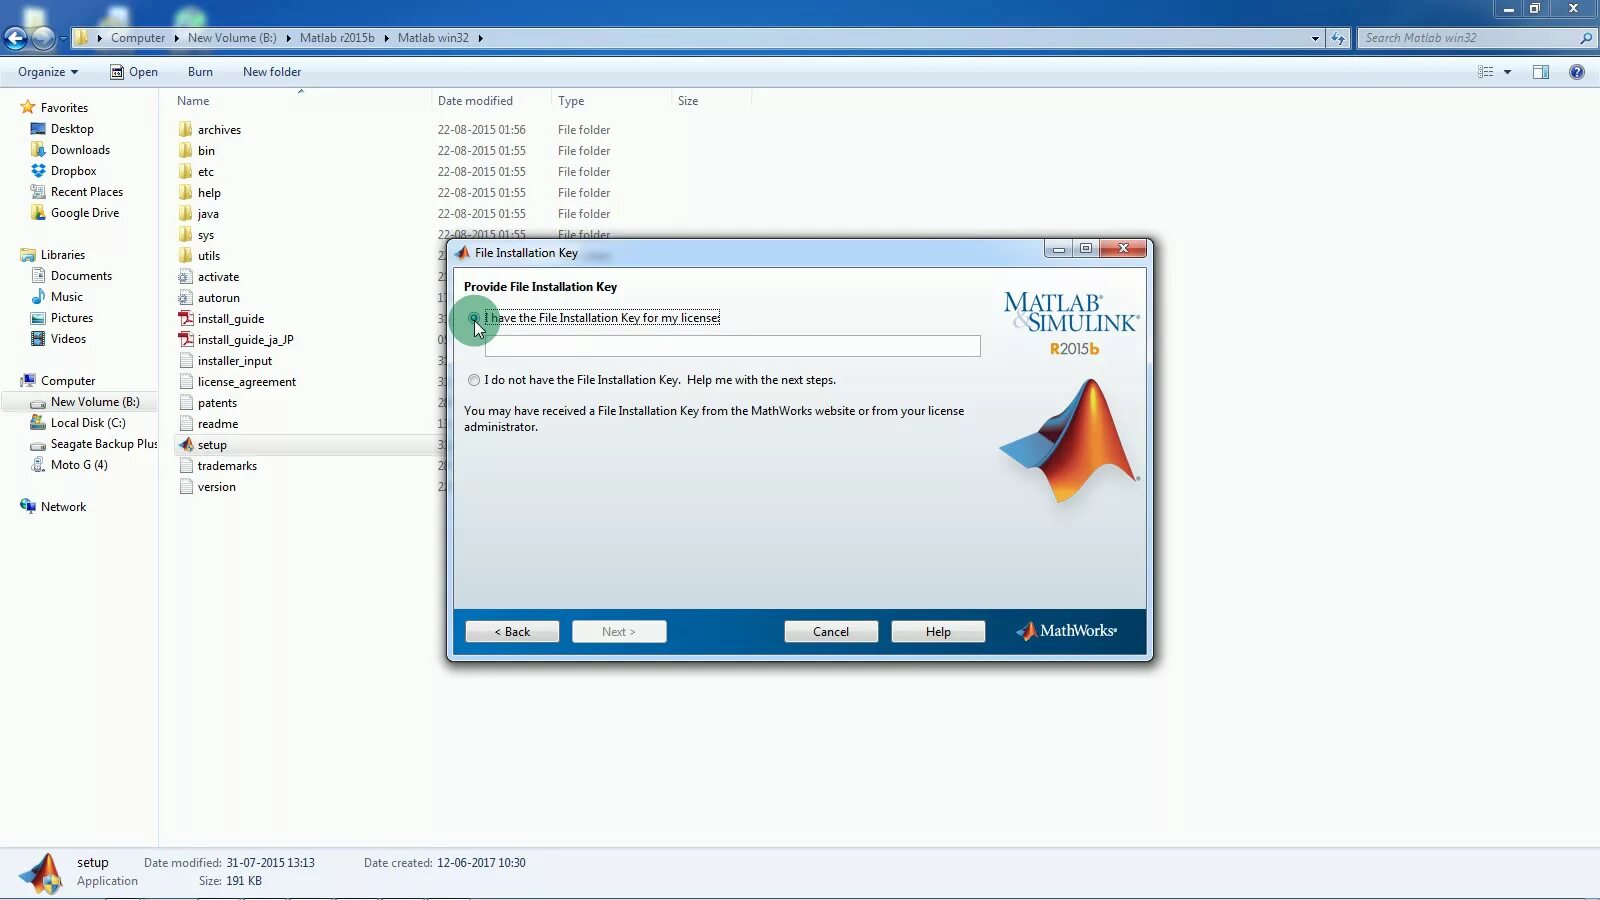
Task: Select the bin folder icon
Action: coord(185,150)
